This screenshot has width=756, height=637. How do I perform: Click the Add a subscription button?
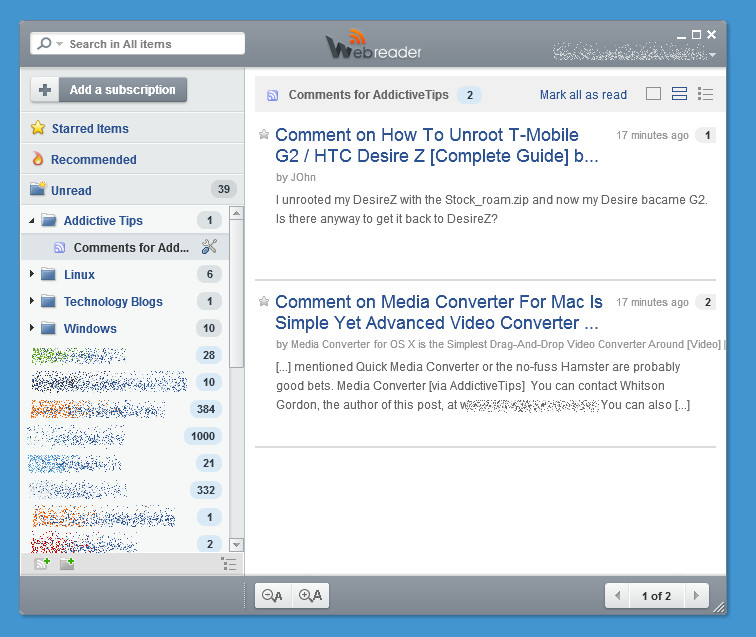(122, 90)
